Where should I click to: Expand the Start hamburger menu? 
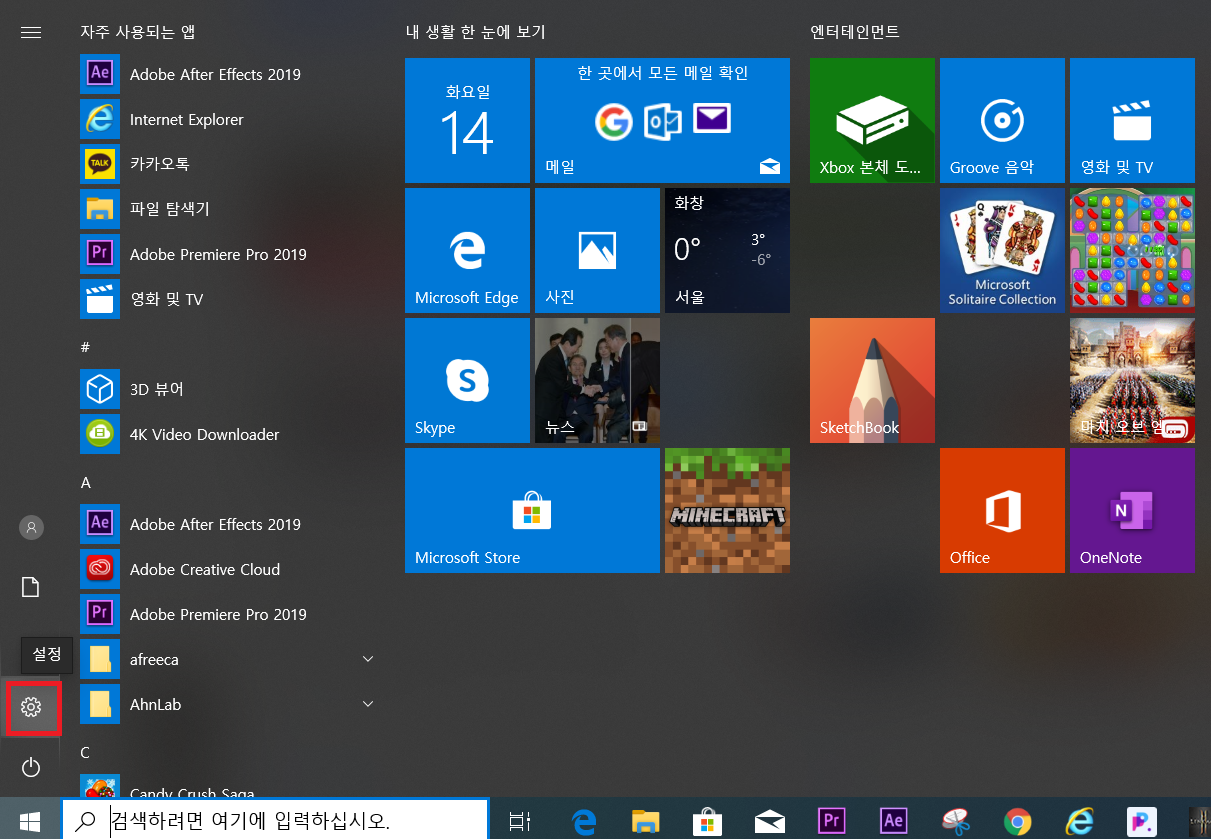31,32
